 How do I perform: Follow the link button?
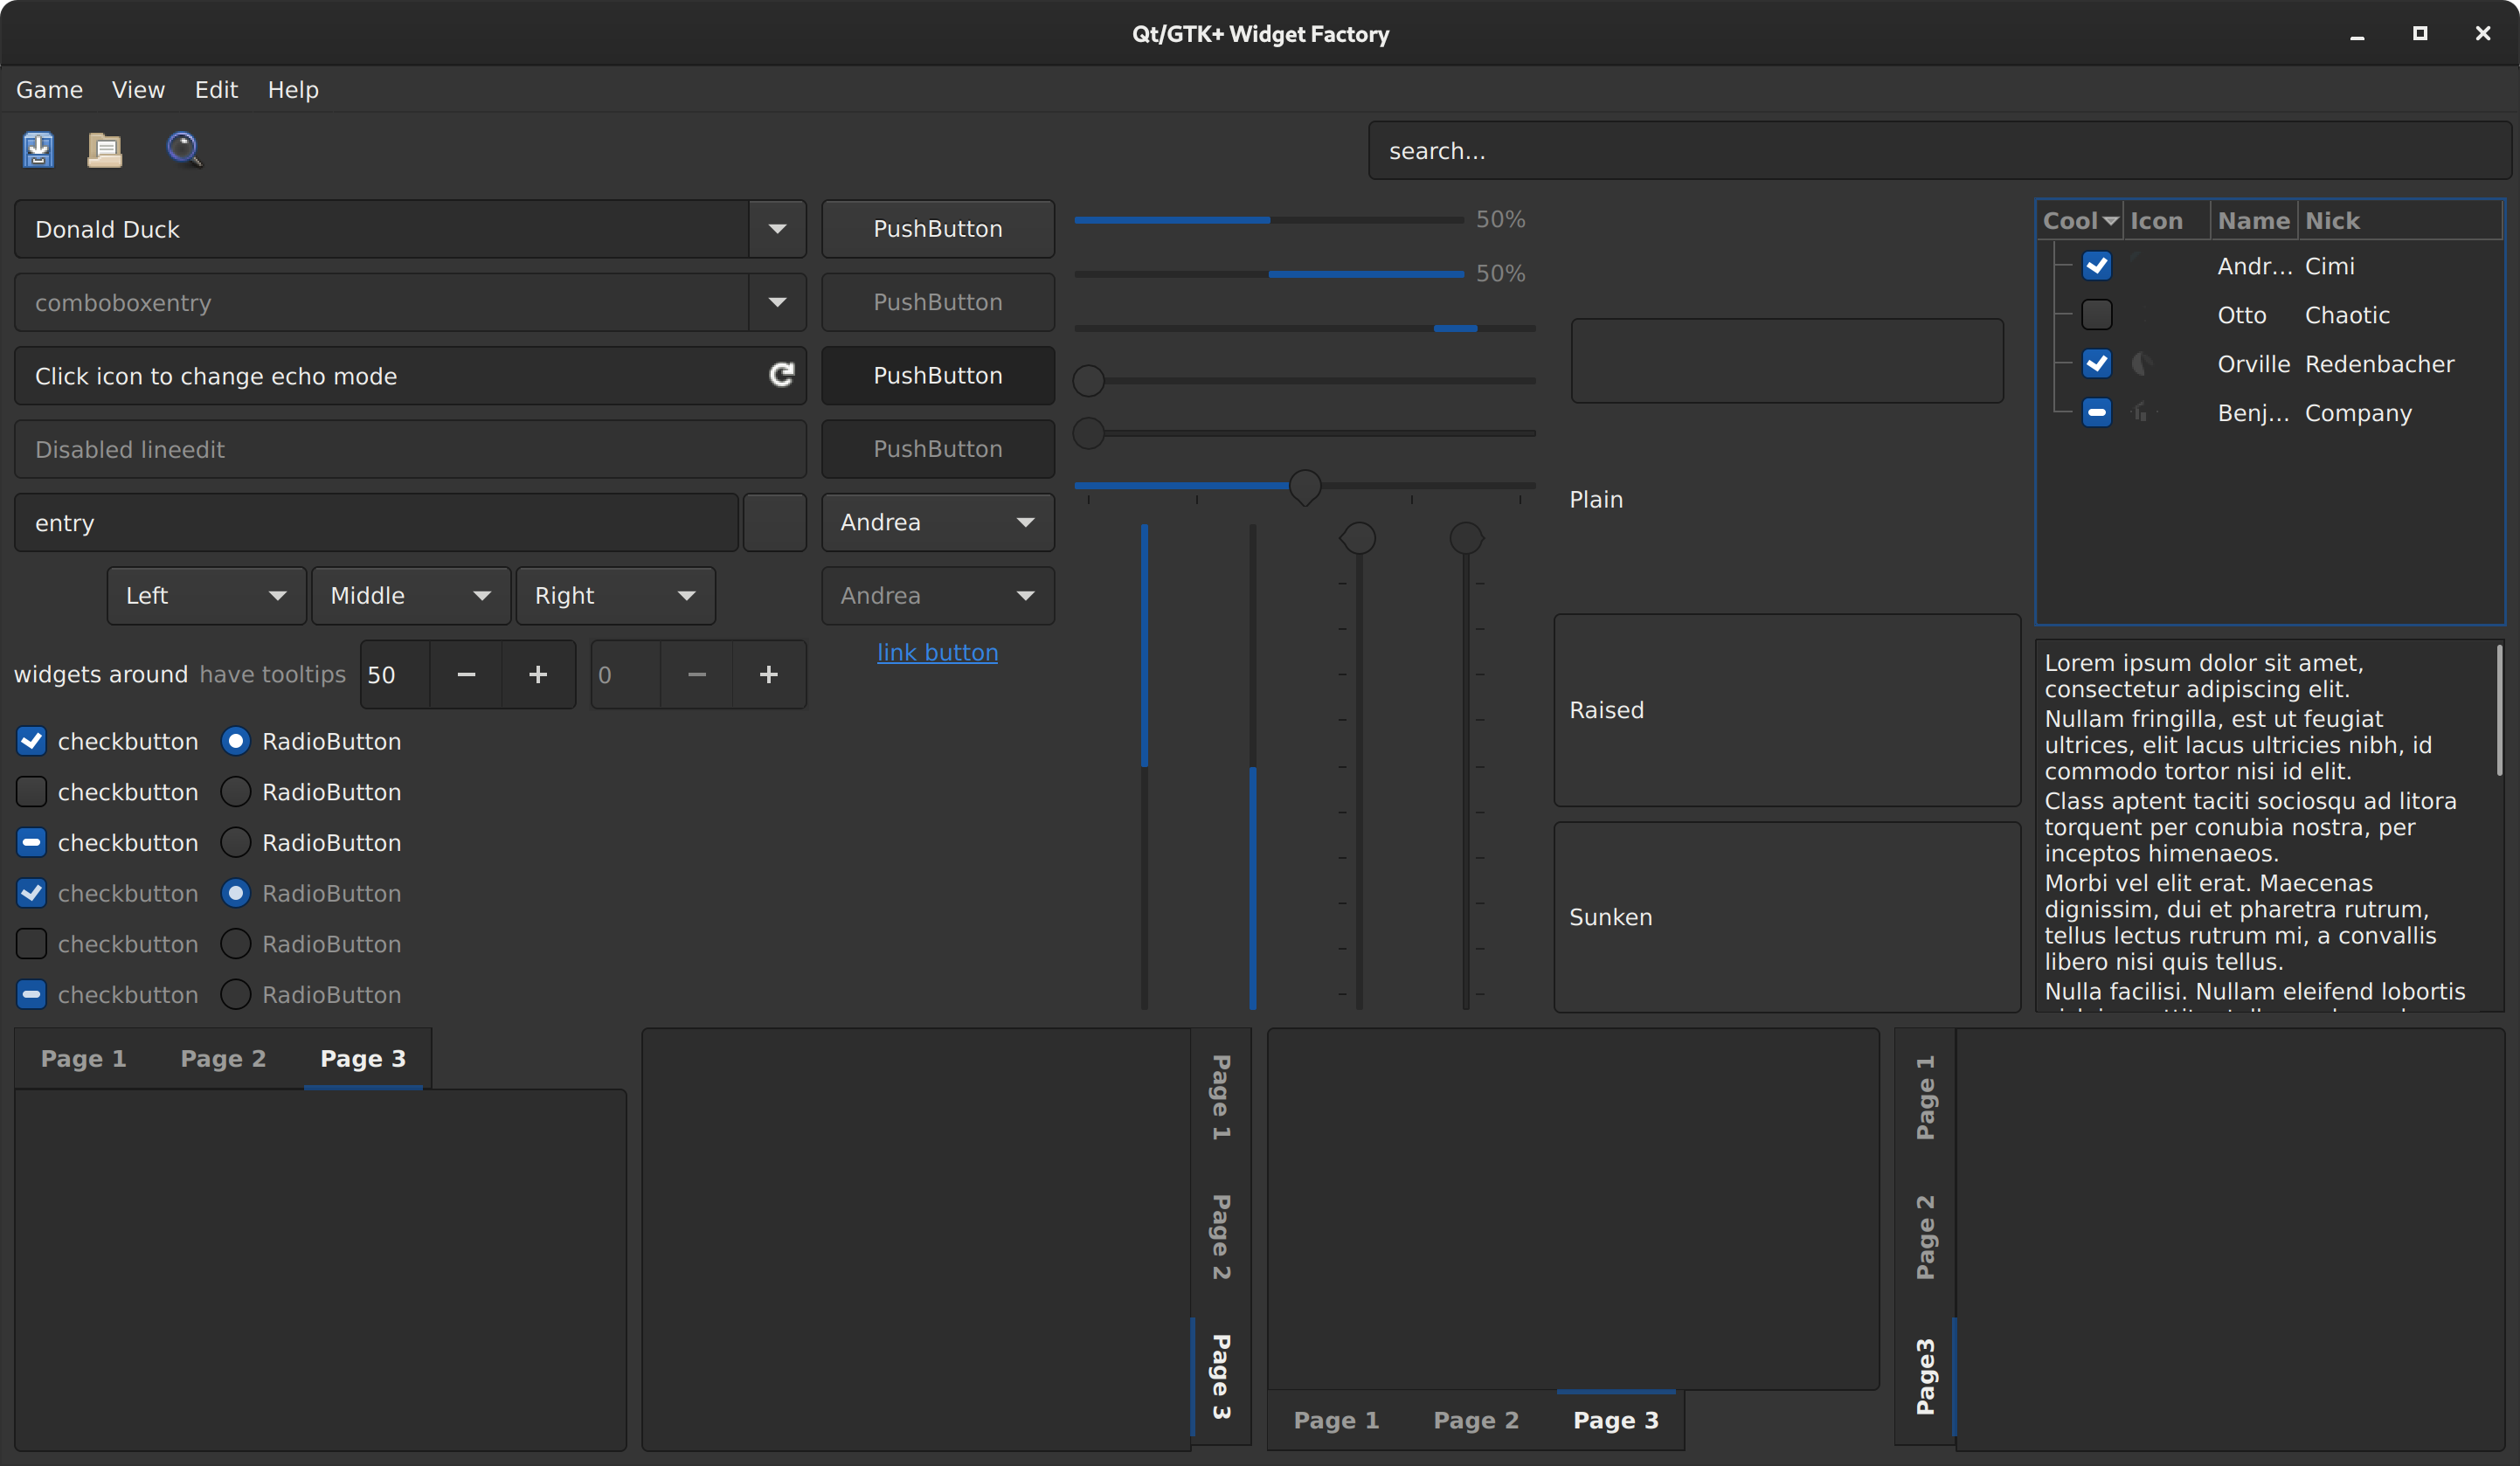[x=937, y=653]
